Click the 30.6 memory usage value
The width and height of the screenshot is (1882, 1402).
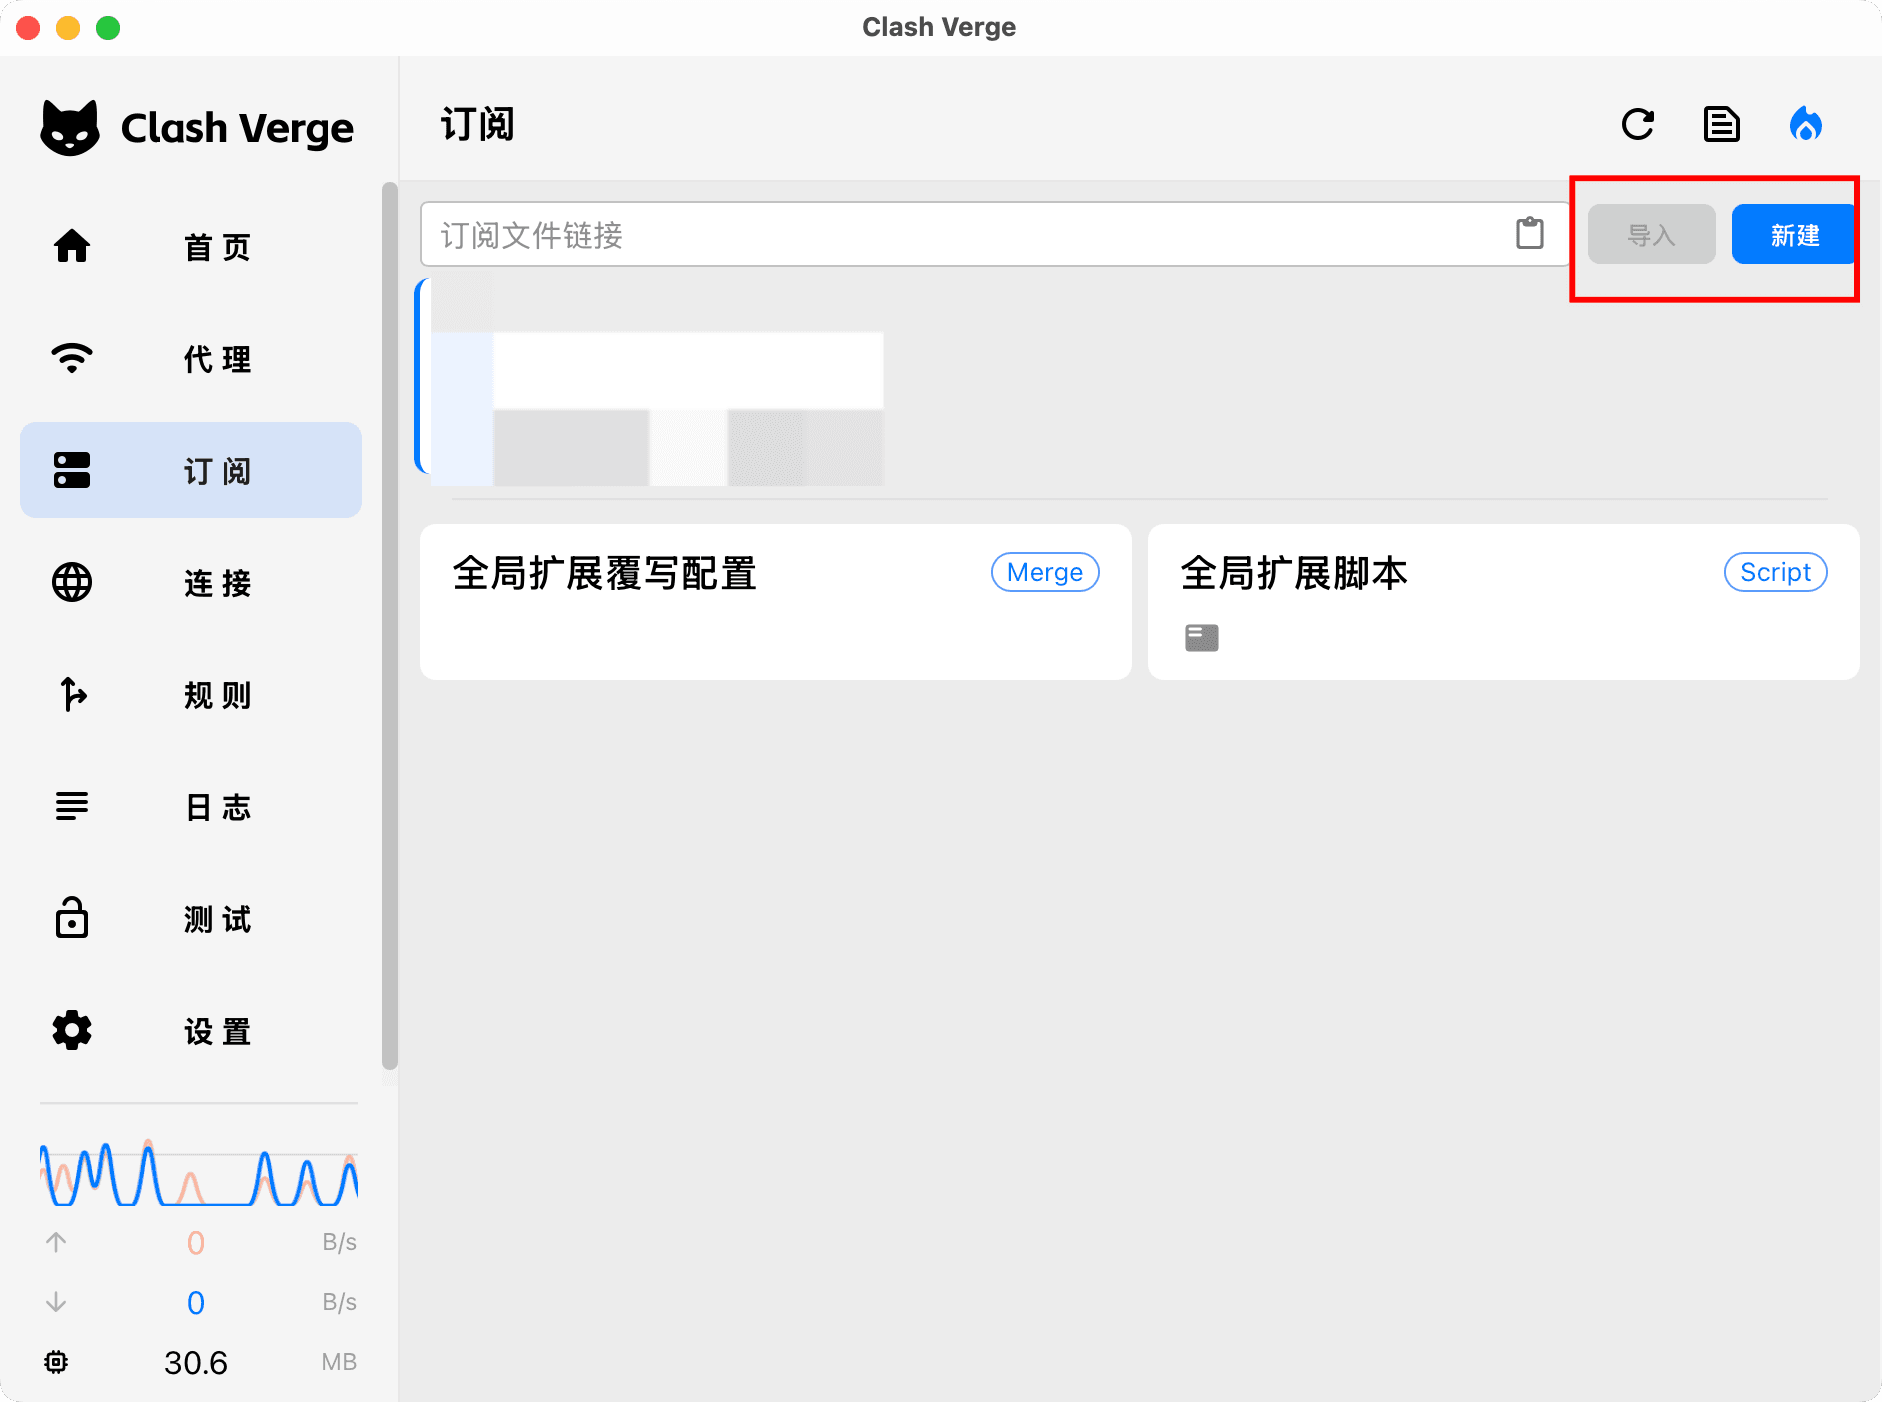click(x=196, y=1362)
